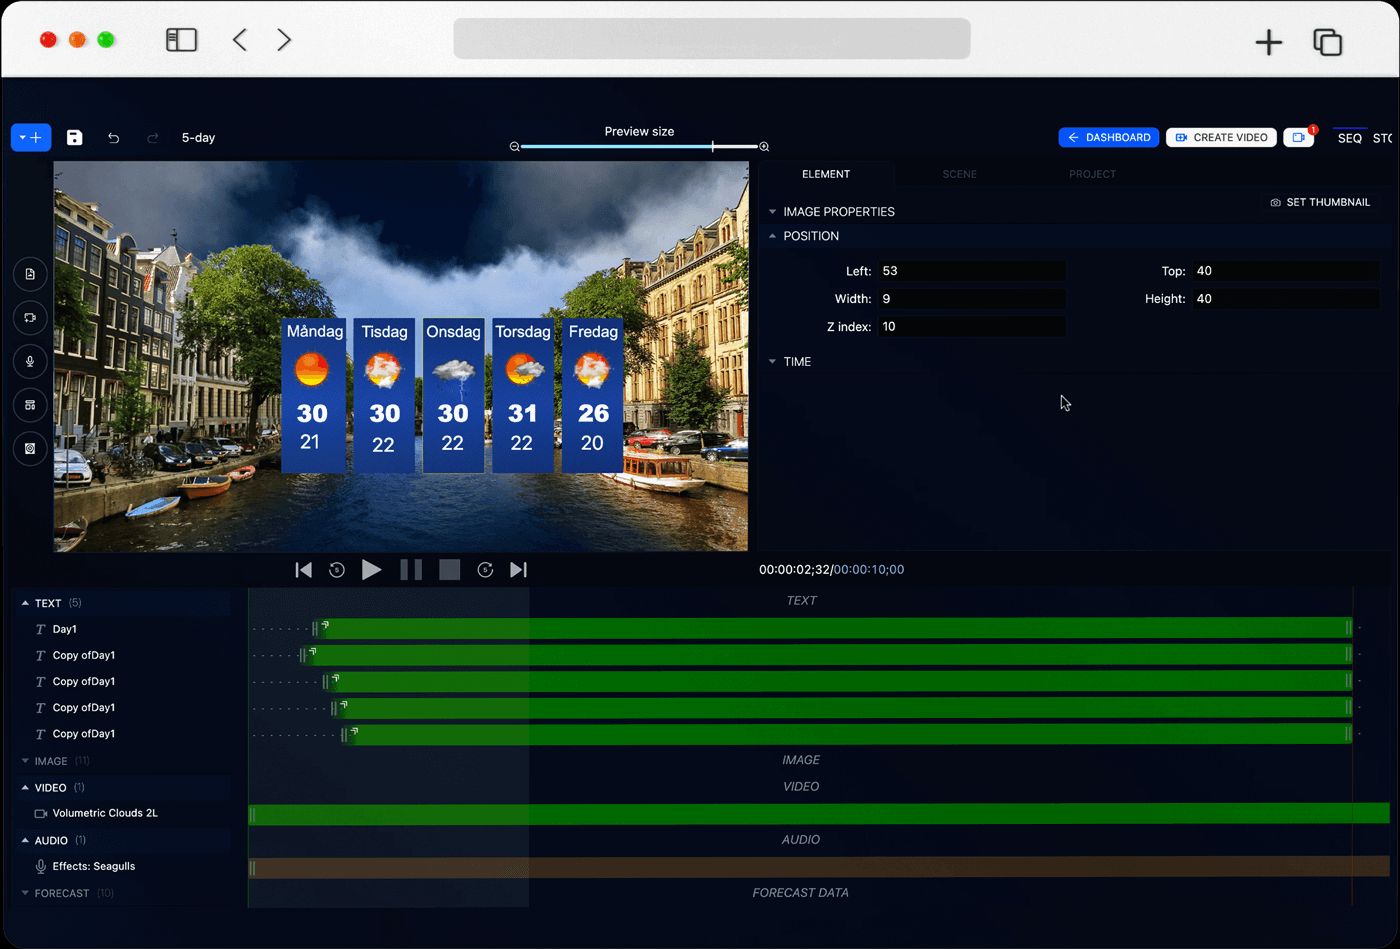The height and width of the screenshot is (949, 1400).
Task: Skip to the end of the timeline
Action: click(518, 570)
